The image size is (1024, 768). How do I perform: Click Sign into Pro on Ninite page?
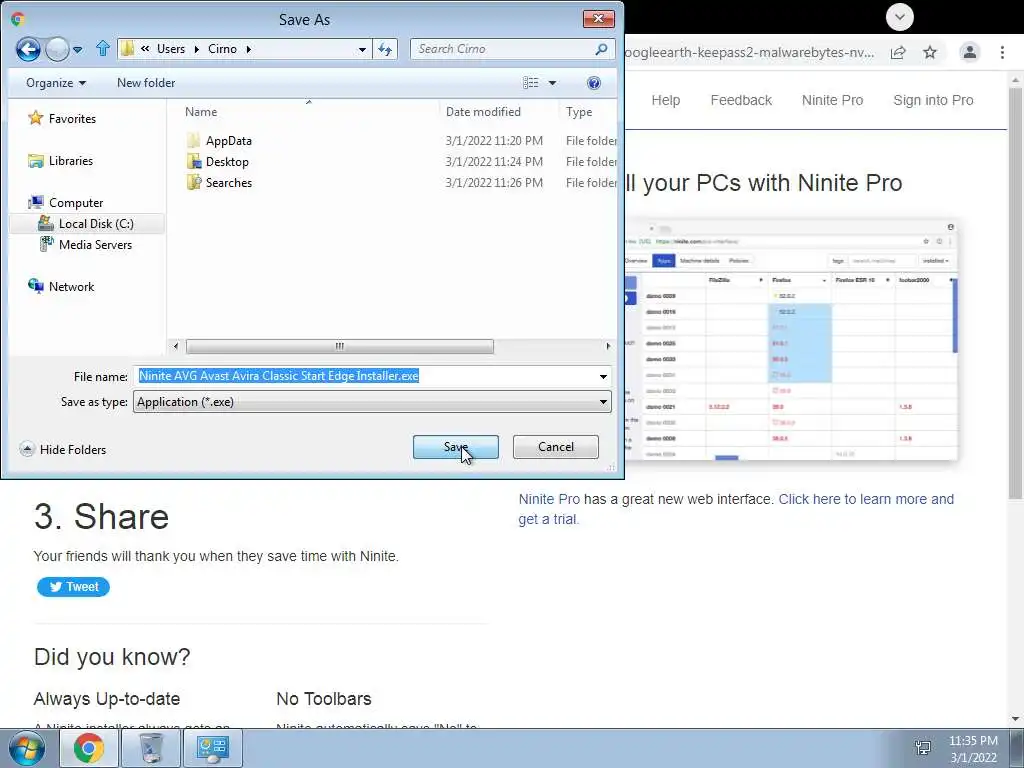tap(933, 100)
